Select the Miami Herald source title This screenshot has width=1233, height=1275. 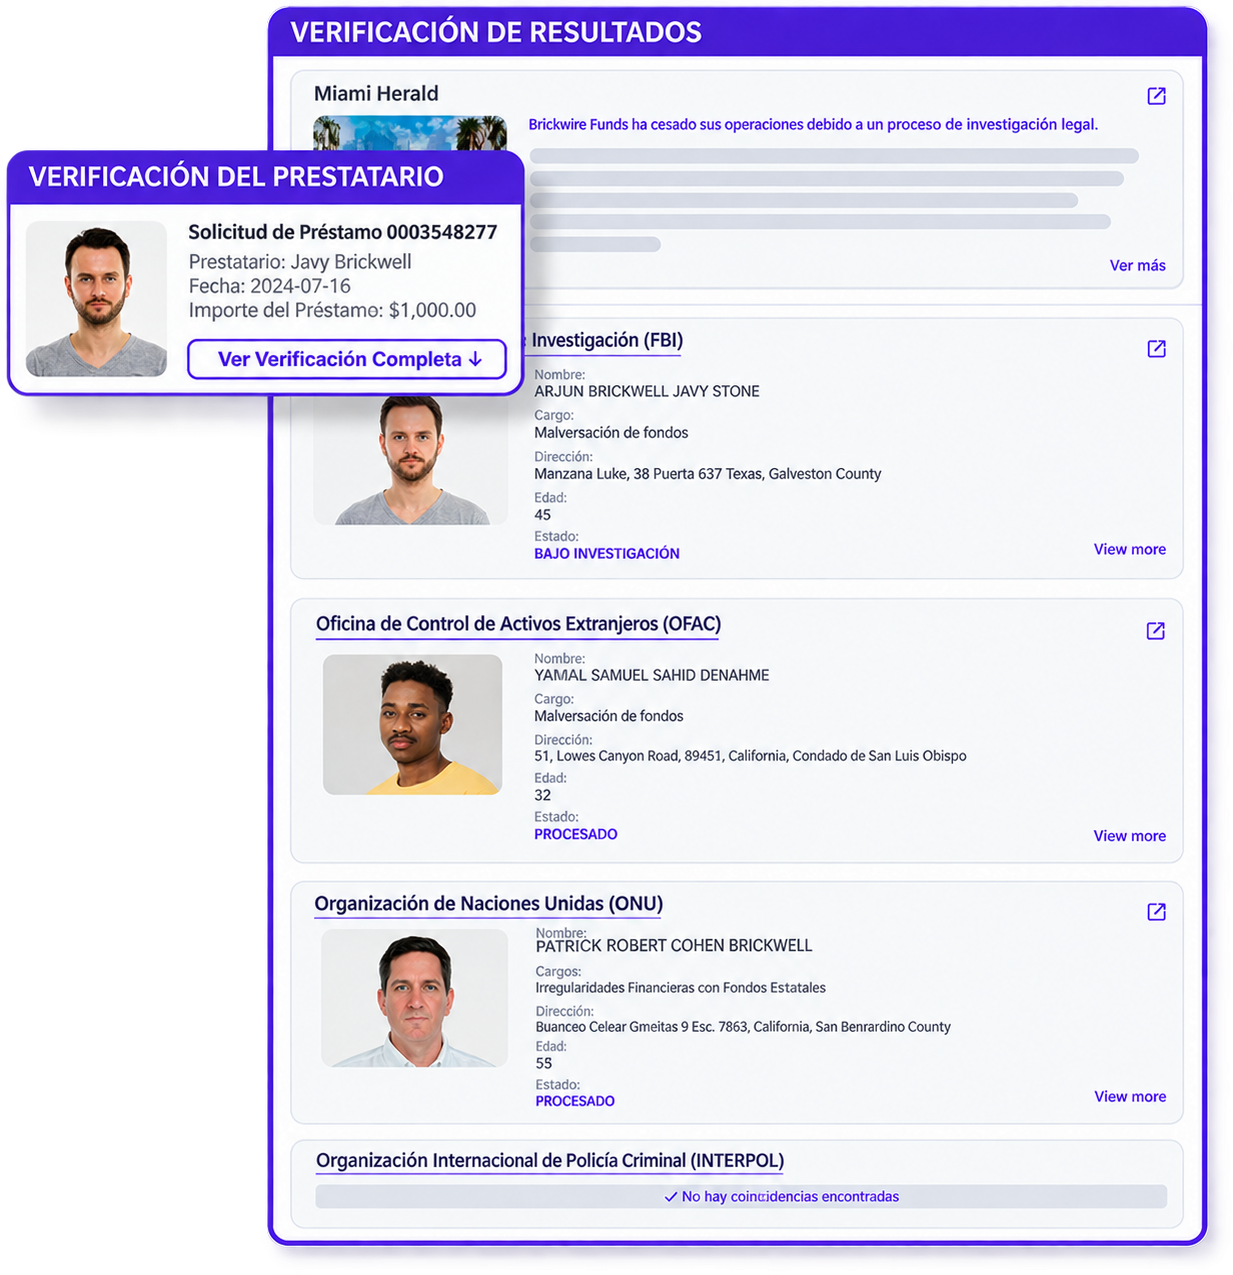[376, 94]
